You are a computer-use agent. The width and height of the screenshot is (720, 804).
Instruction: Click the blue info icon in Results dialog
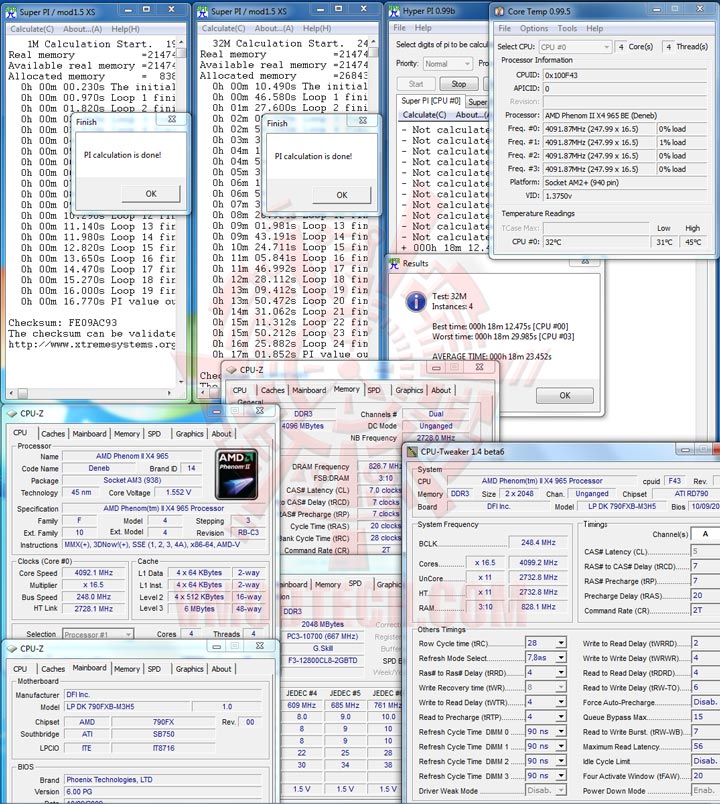click(x=415, y=302)
